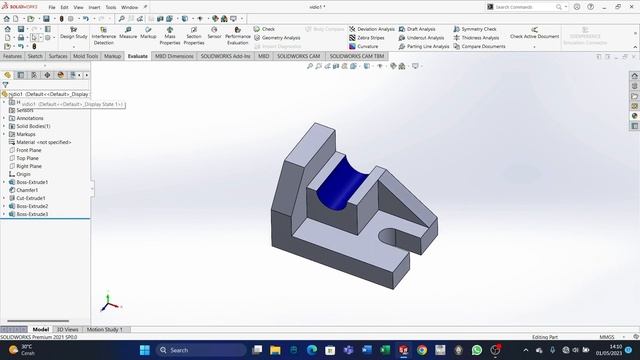Open Google Chrome from the taskbar
The image size is (640, 360).
click(422, 350)
